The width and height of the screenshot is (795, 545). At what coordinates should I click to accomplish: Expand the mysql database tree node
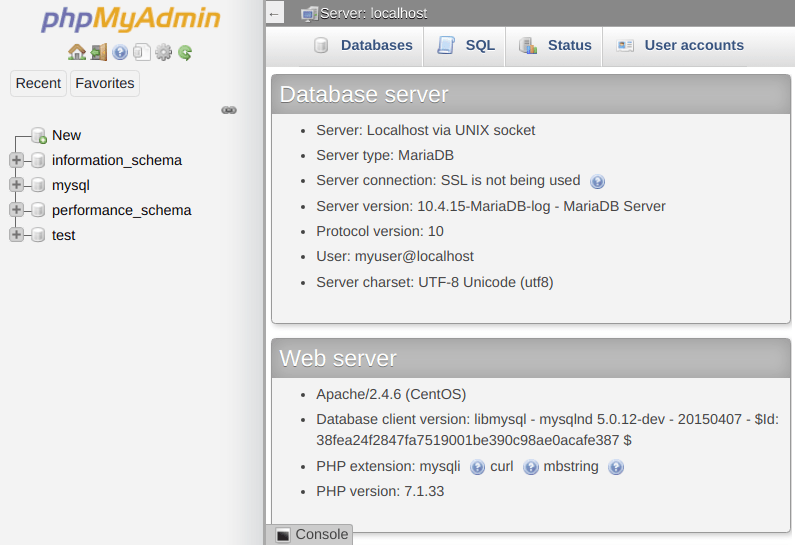click(x=16, y=185)
